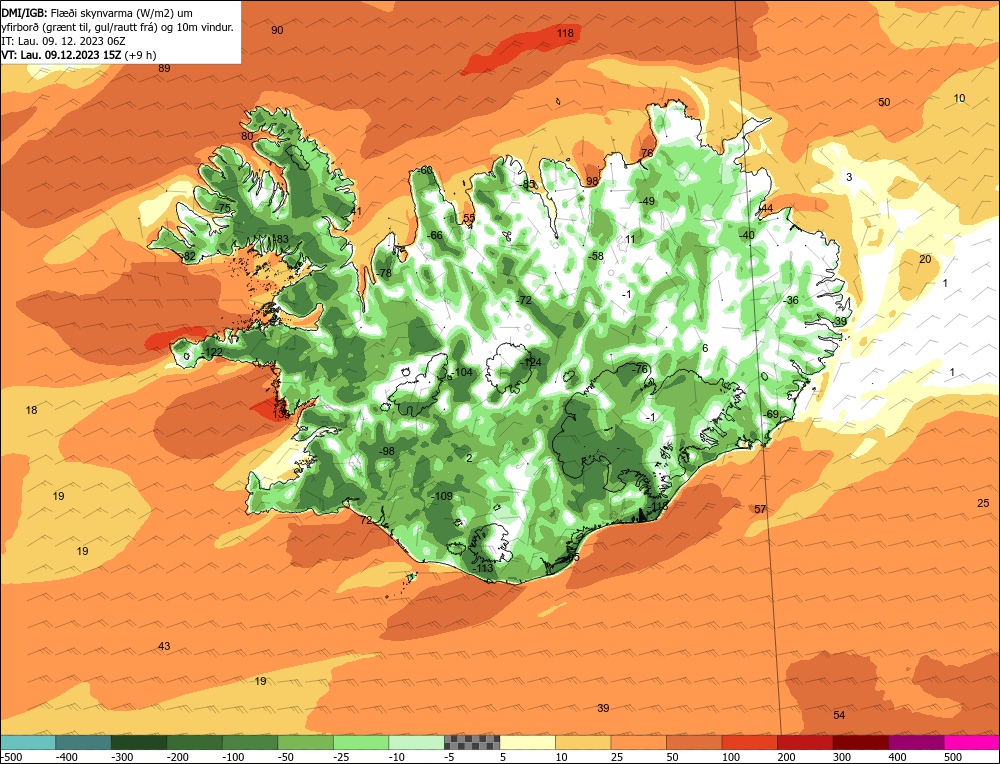Click the light teal -500 to -400 legend swatch

pyautogui.click(x=28, y=742)
